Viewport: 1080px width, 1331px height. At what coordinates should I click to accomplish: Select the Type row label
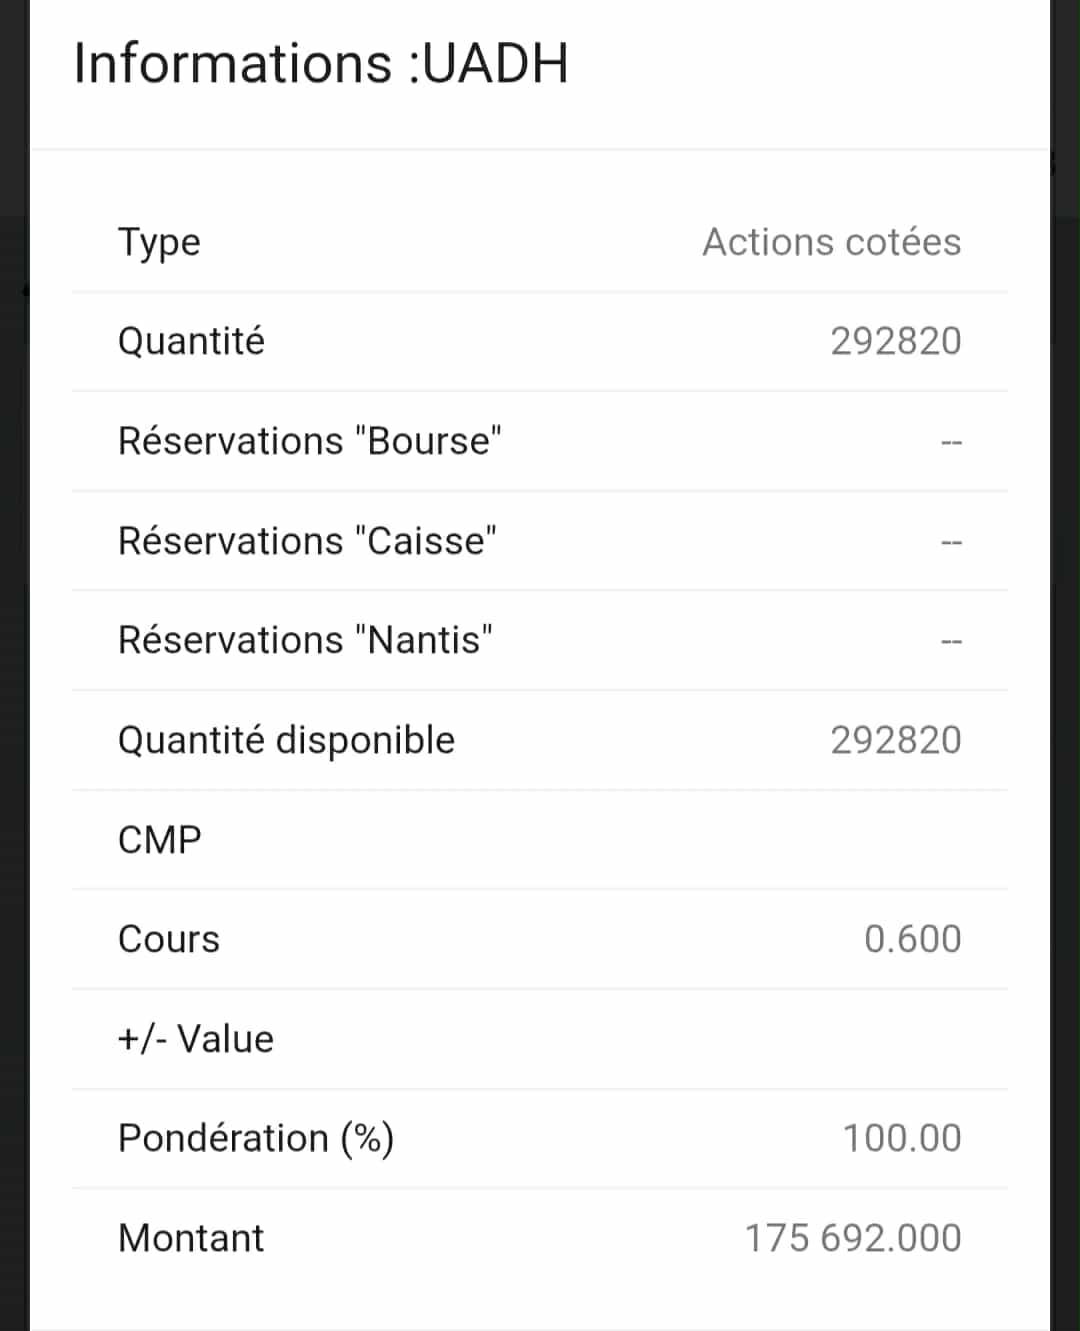(159, 243)
